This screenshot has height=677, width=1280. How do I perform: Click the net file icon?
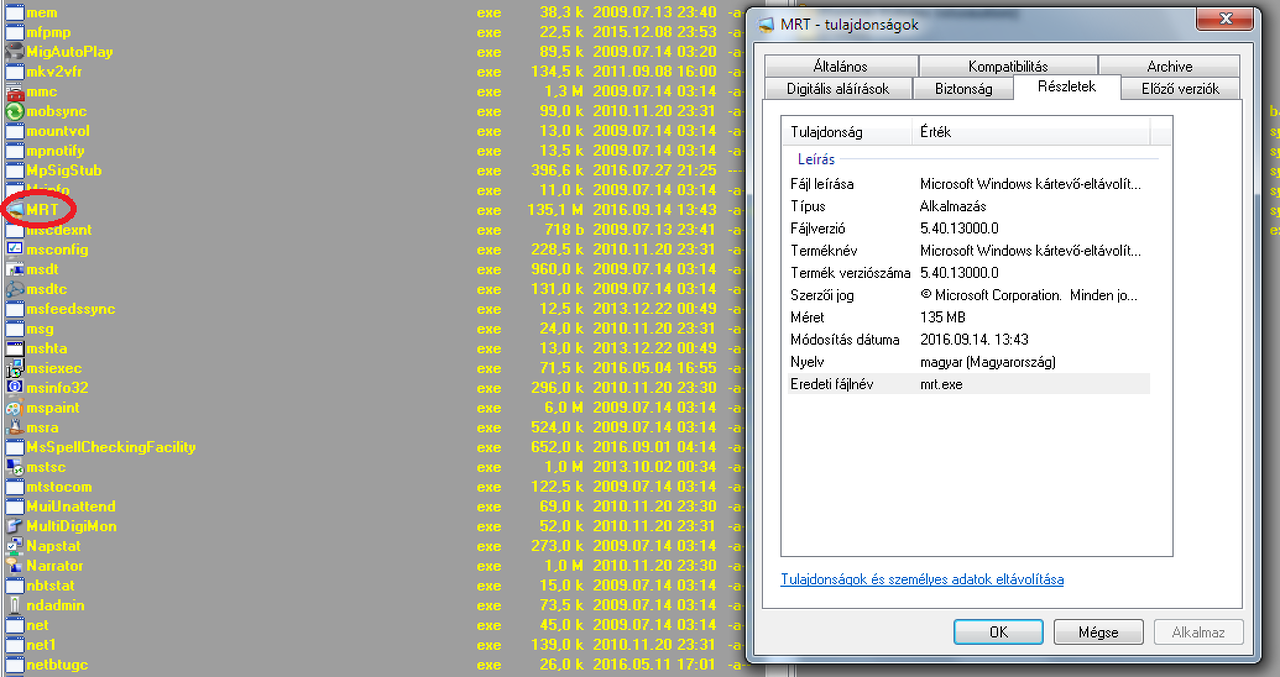[x=14, y=626]
